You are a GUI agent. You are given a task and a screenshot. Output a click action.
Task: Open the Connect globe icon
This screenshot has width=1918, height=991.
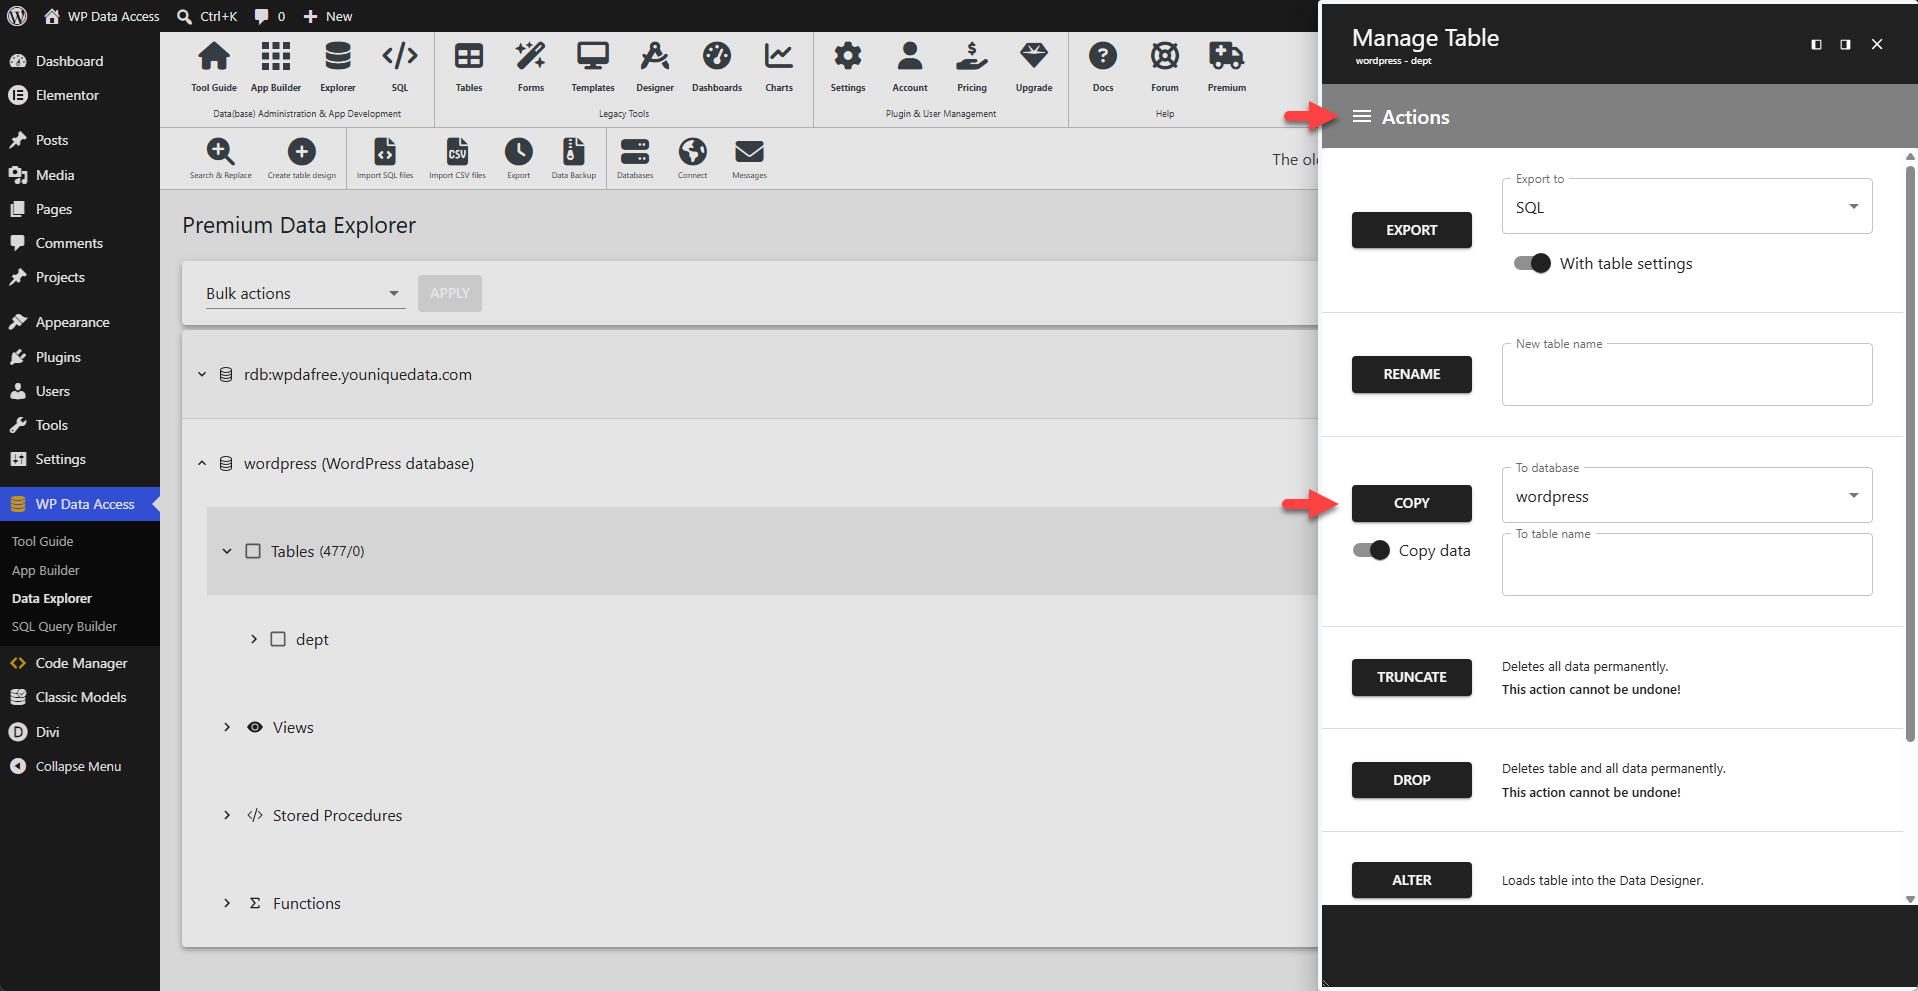pyautogui.click(x=692, y=152)
